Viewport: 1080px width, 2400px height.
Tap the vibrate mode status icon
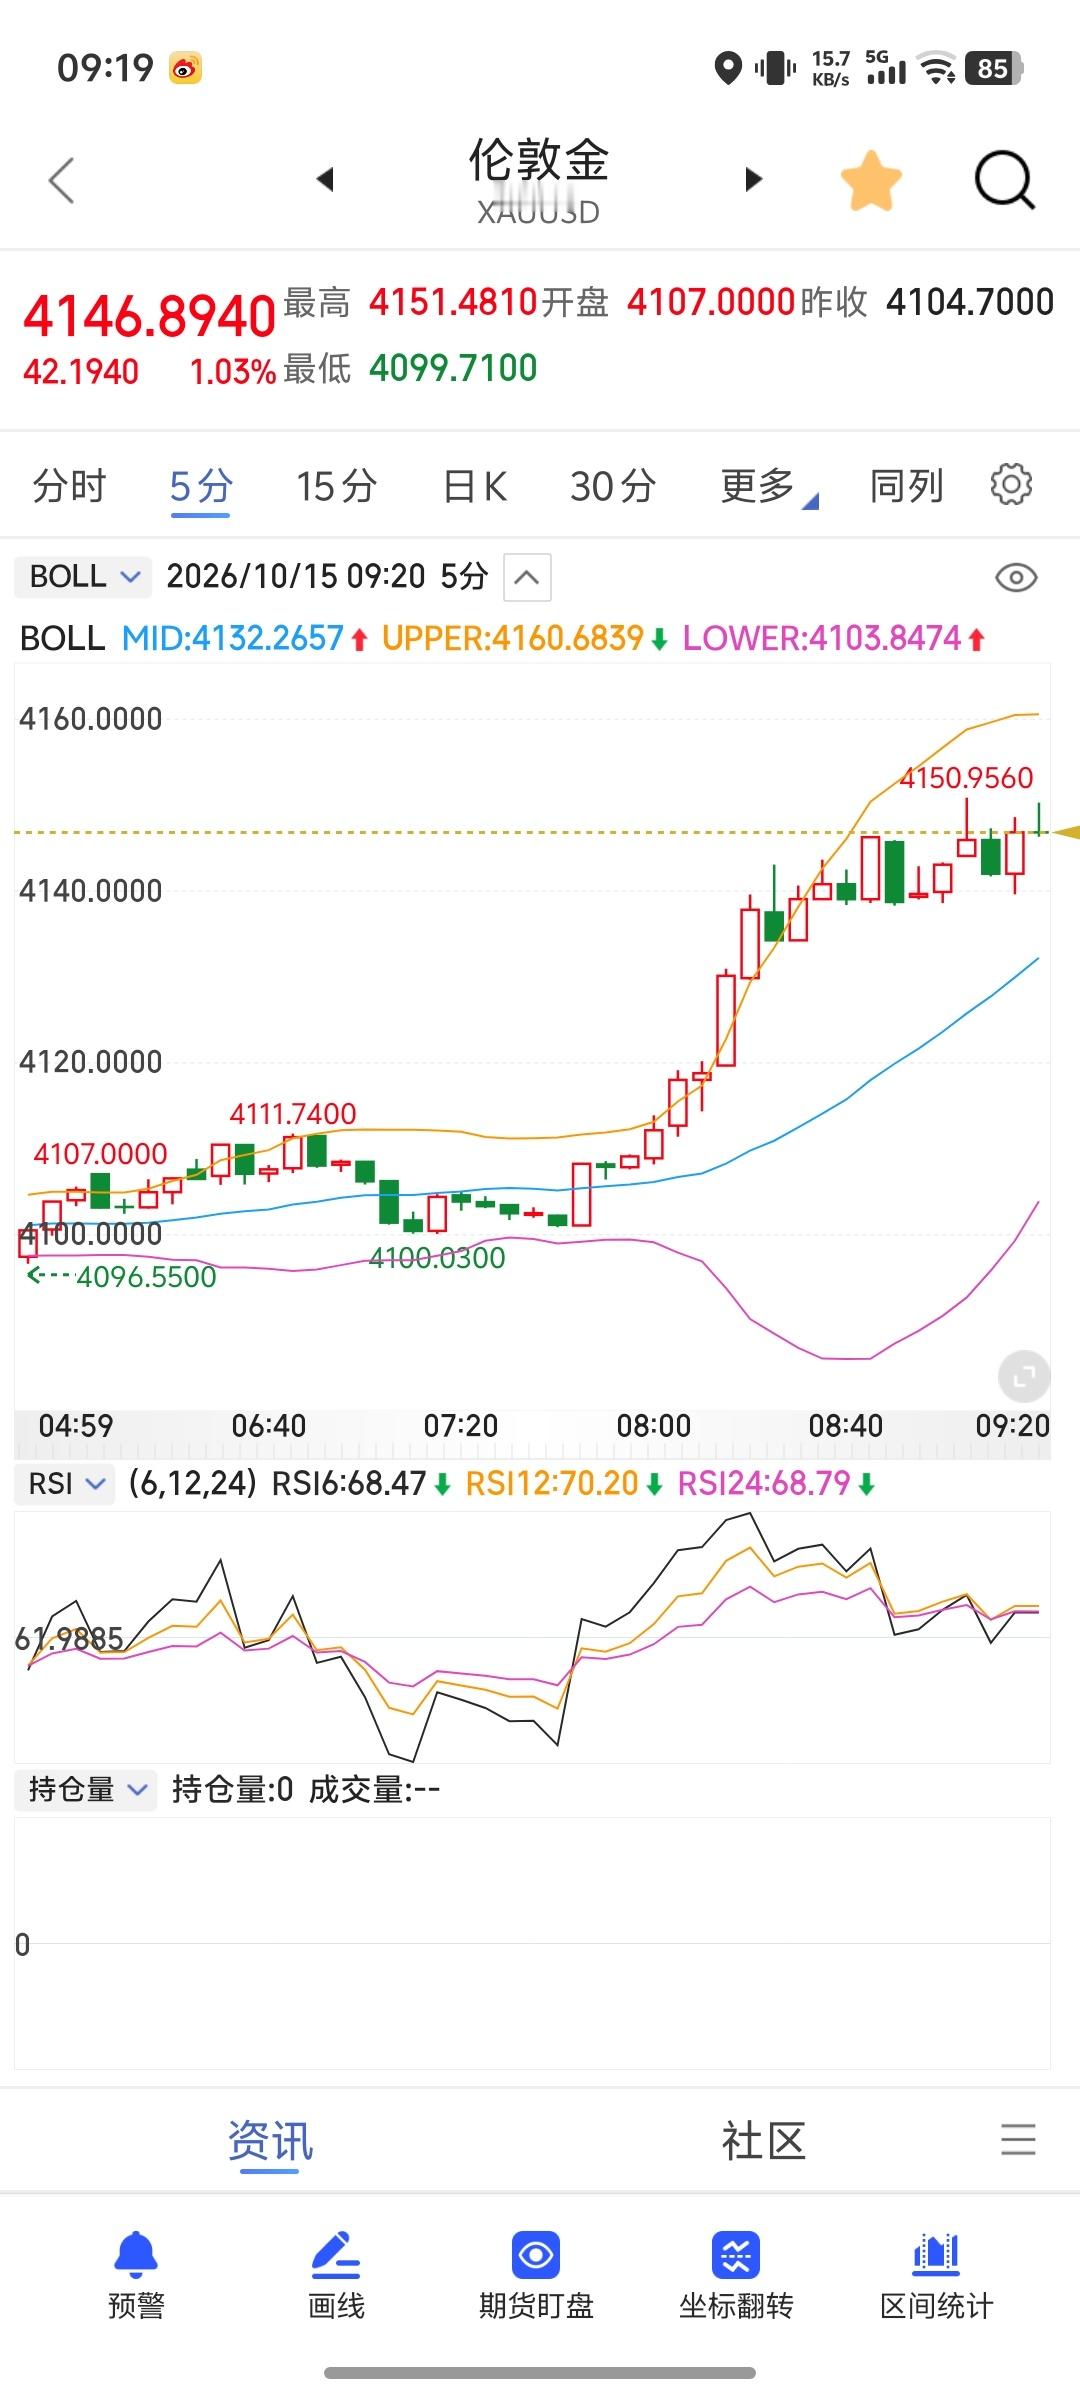coord(775,68)
